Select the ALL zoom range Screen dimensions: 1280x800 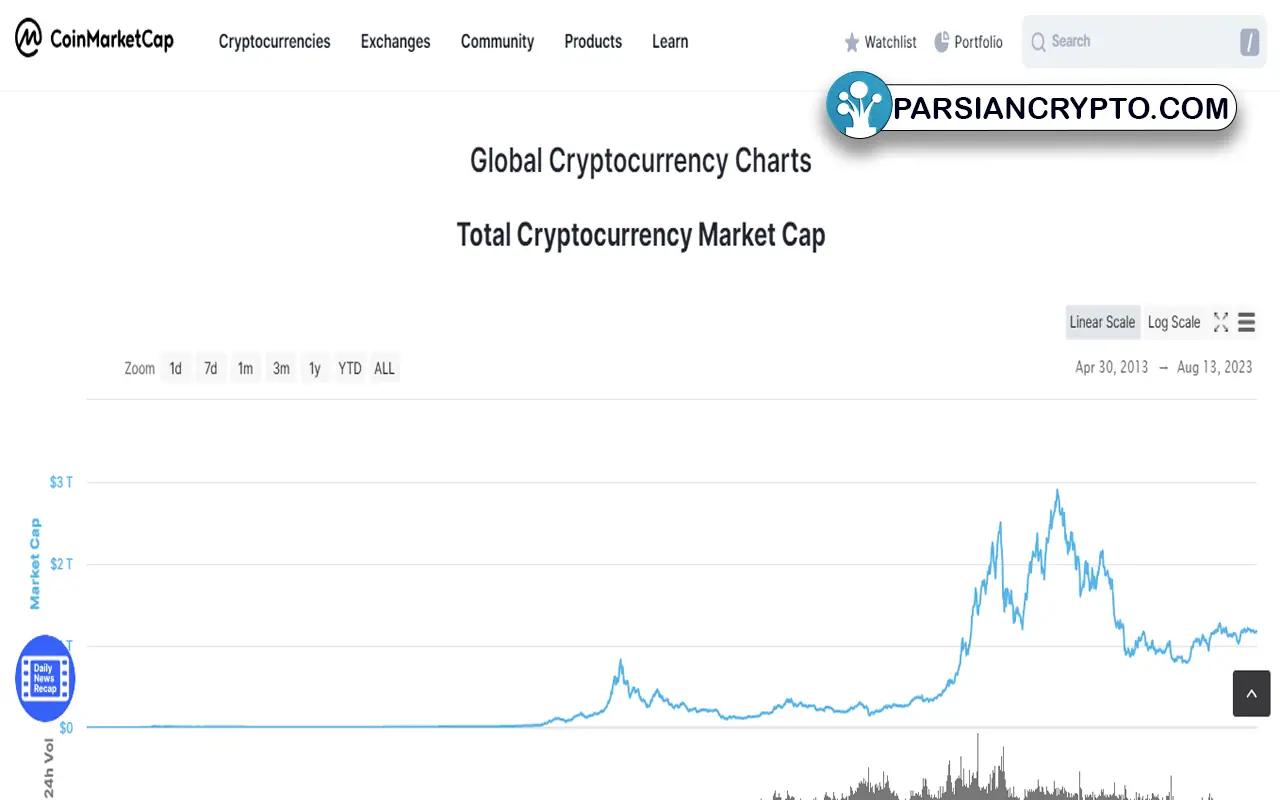tap(384, 368)
